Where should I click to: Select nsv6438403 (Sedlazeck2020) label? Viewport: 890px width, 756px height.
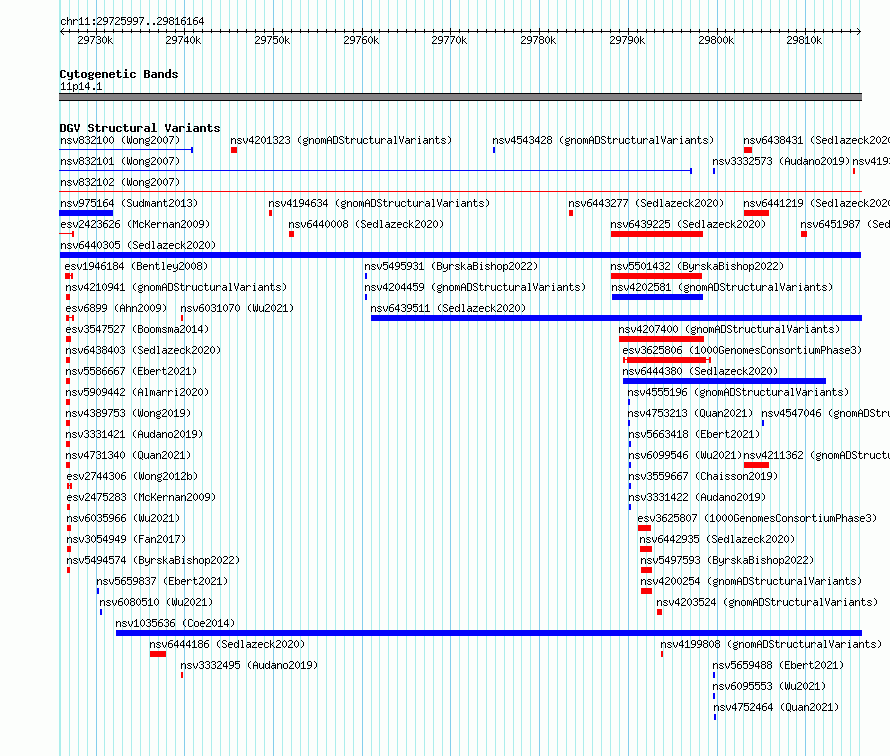point(143,350)
